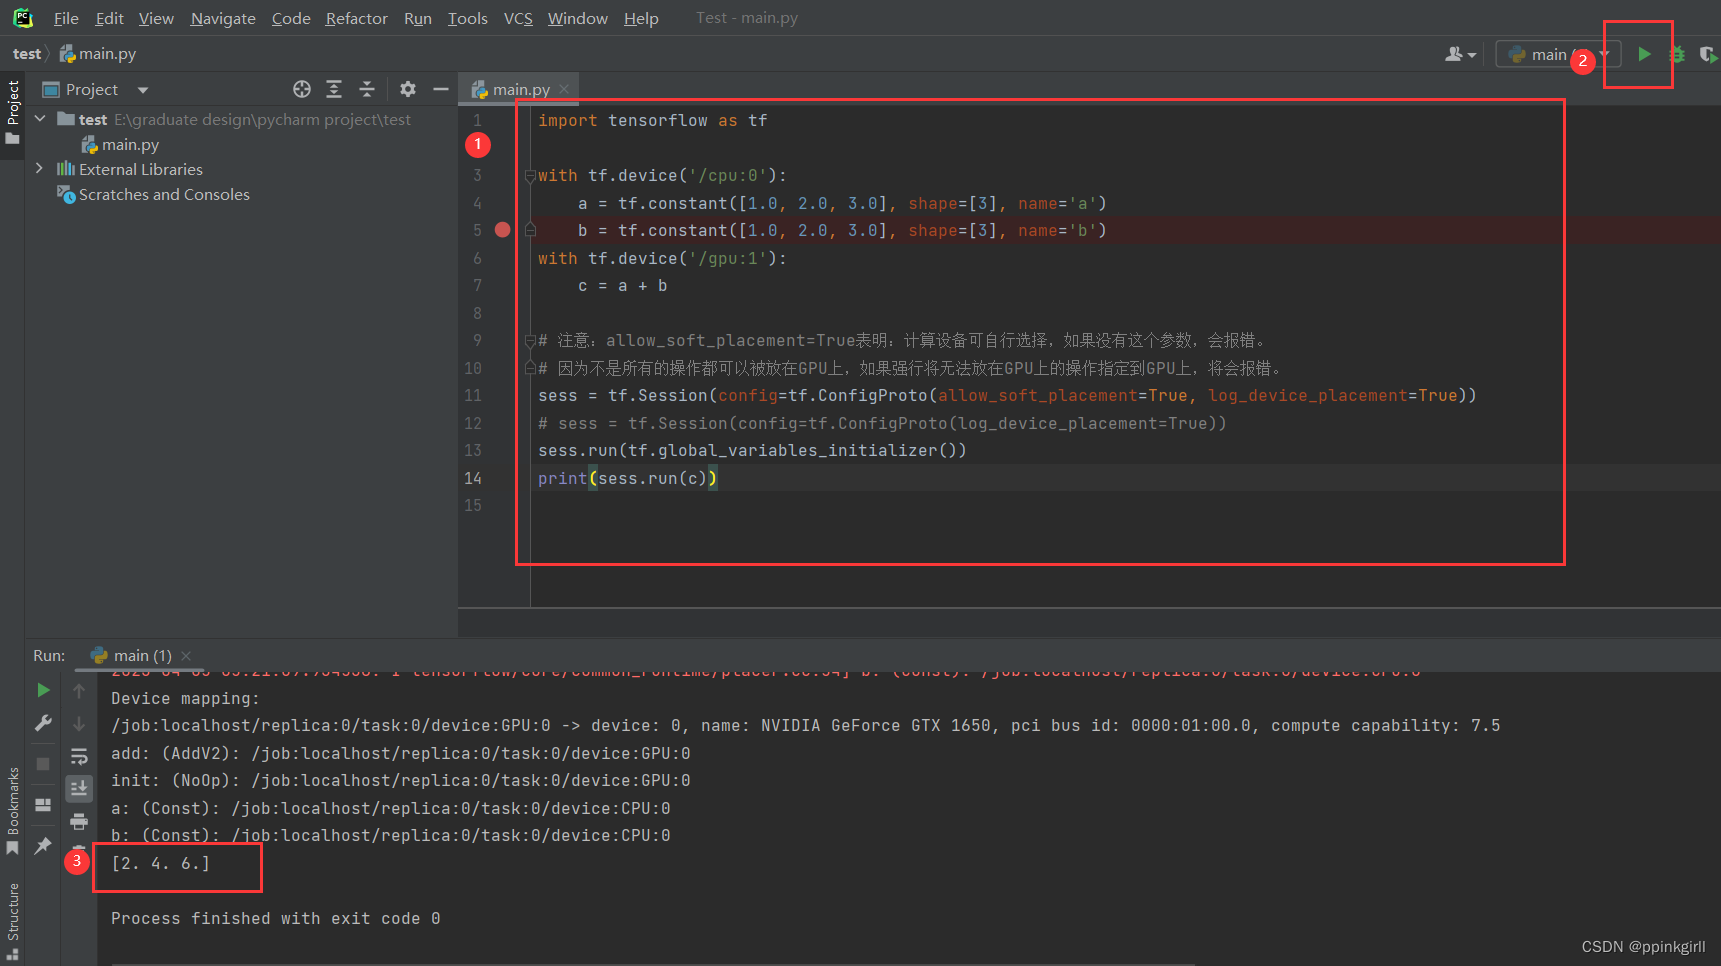Toggle Scroll to End in console
1721x966 pixels.
(79, 788)
